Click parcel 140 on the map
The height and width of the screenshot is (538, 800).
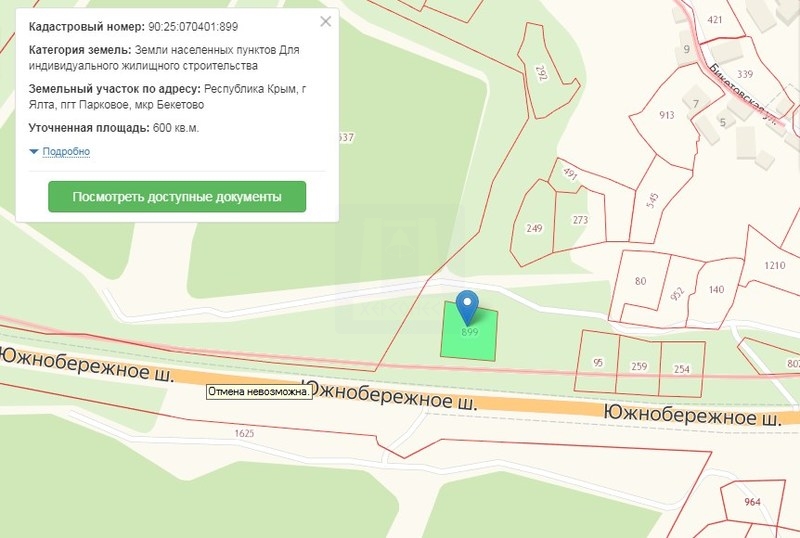(716, 289)
